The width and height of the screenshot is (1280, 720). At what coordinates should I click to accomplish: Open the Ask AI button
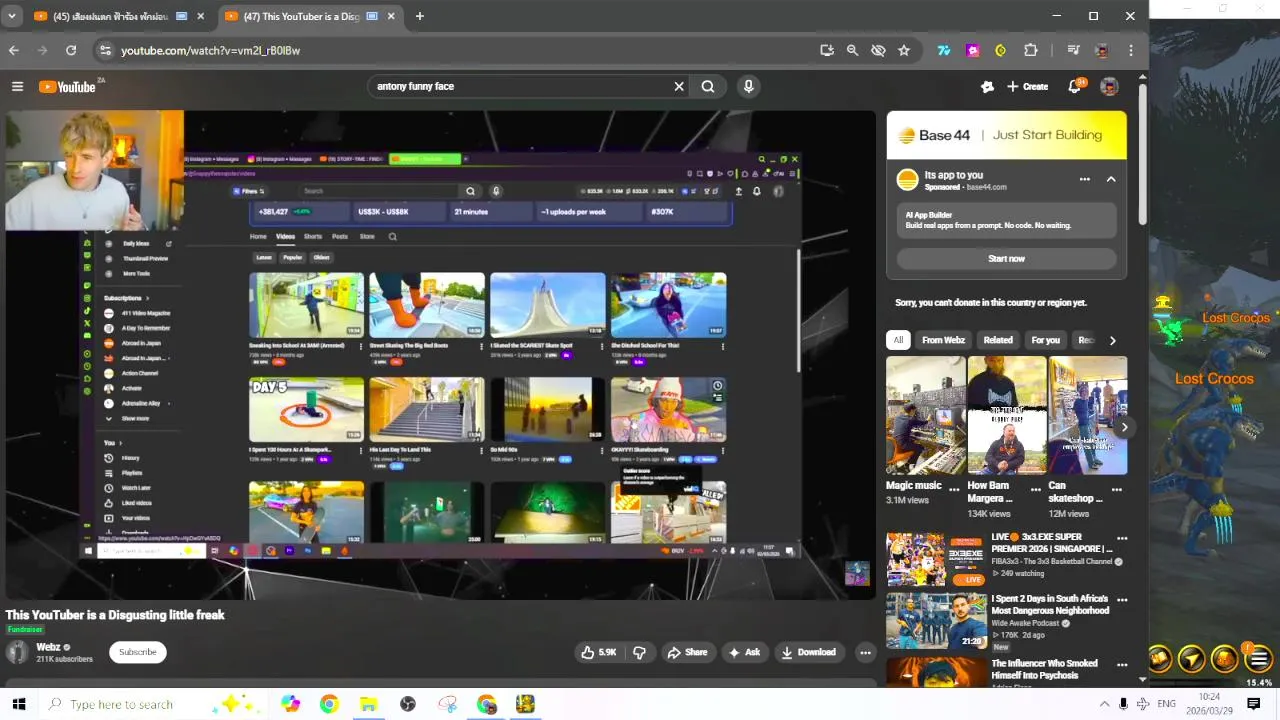click(x=744, y=652)
